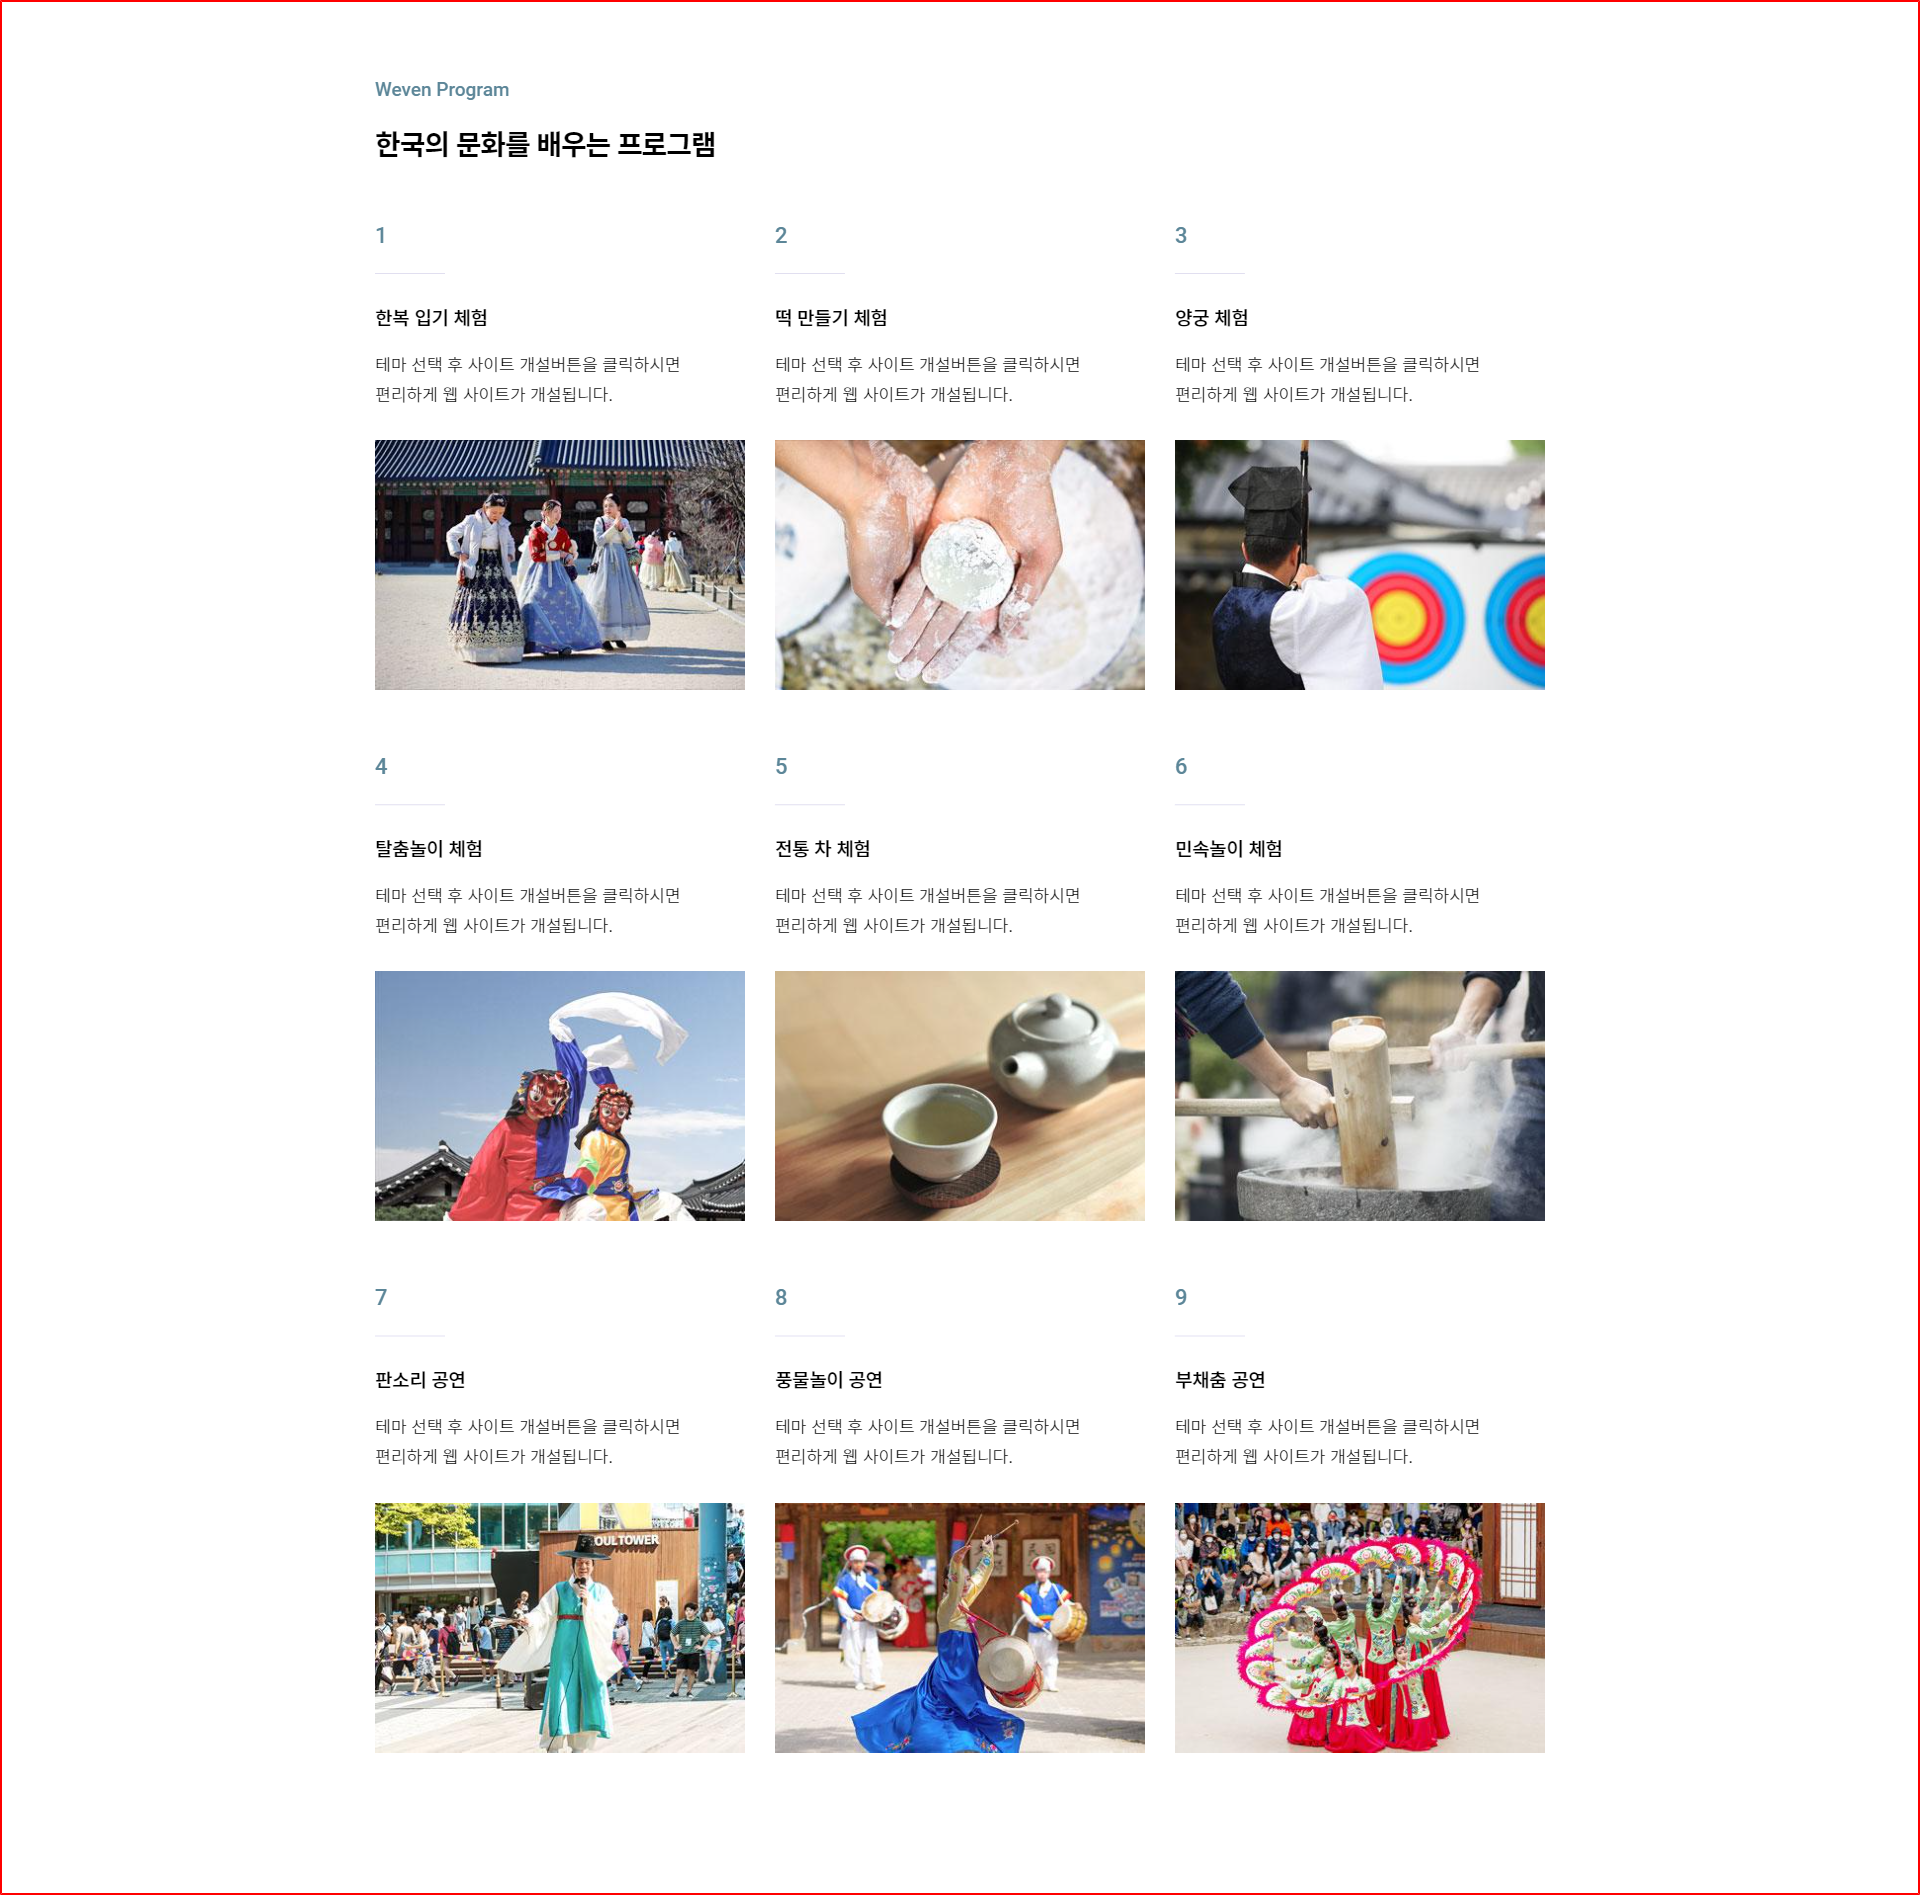The image size is (1920, 1895).
Task: Click description text under 민속놀이 체험
Action: click(x=1328, y=911)
